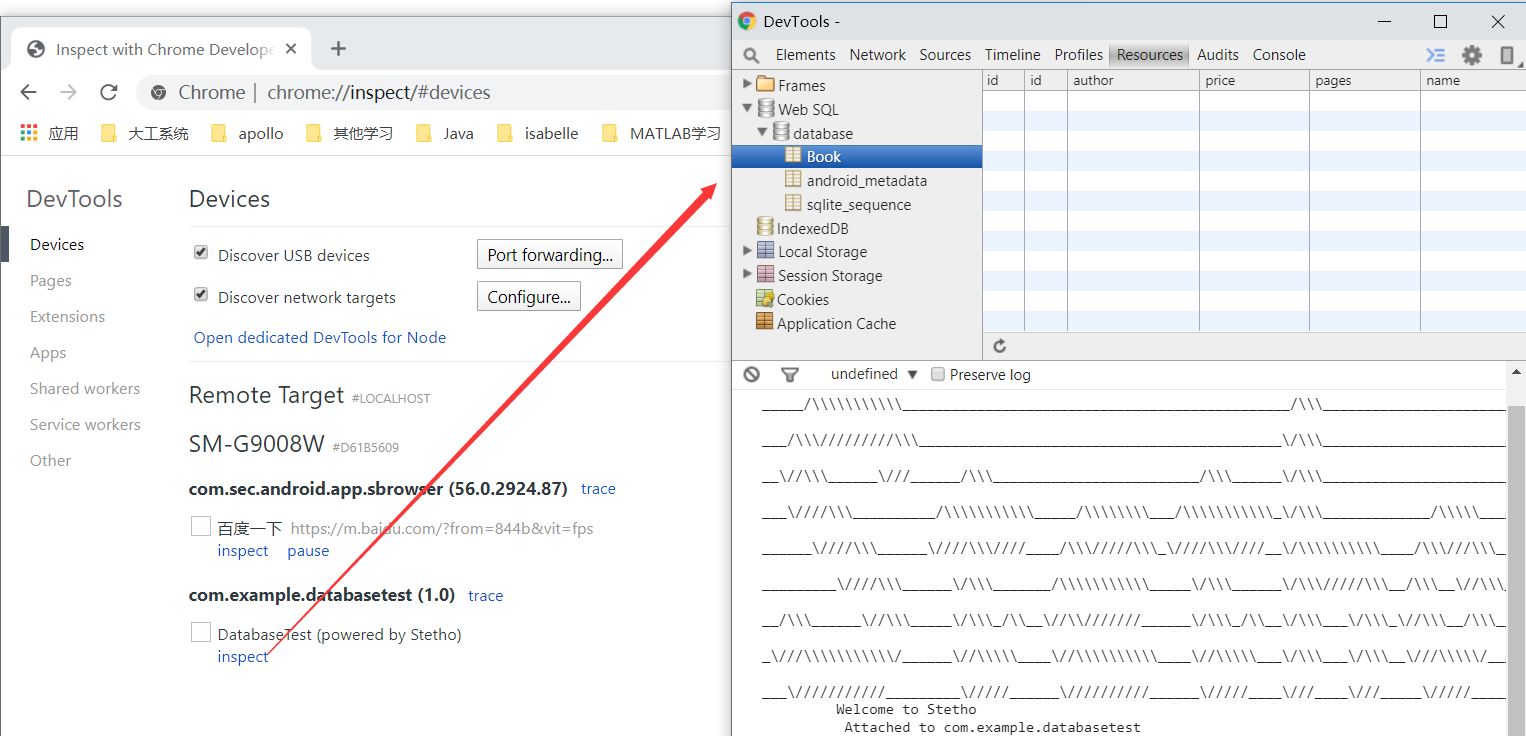Open the Java bookmarks folder
The width and height of the screenshot is (1526, 736).
[x=444, y=133]
